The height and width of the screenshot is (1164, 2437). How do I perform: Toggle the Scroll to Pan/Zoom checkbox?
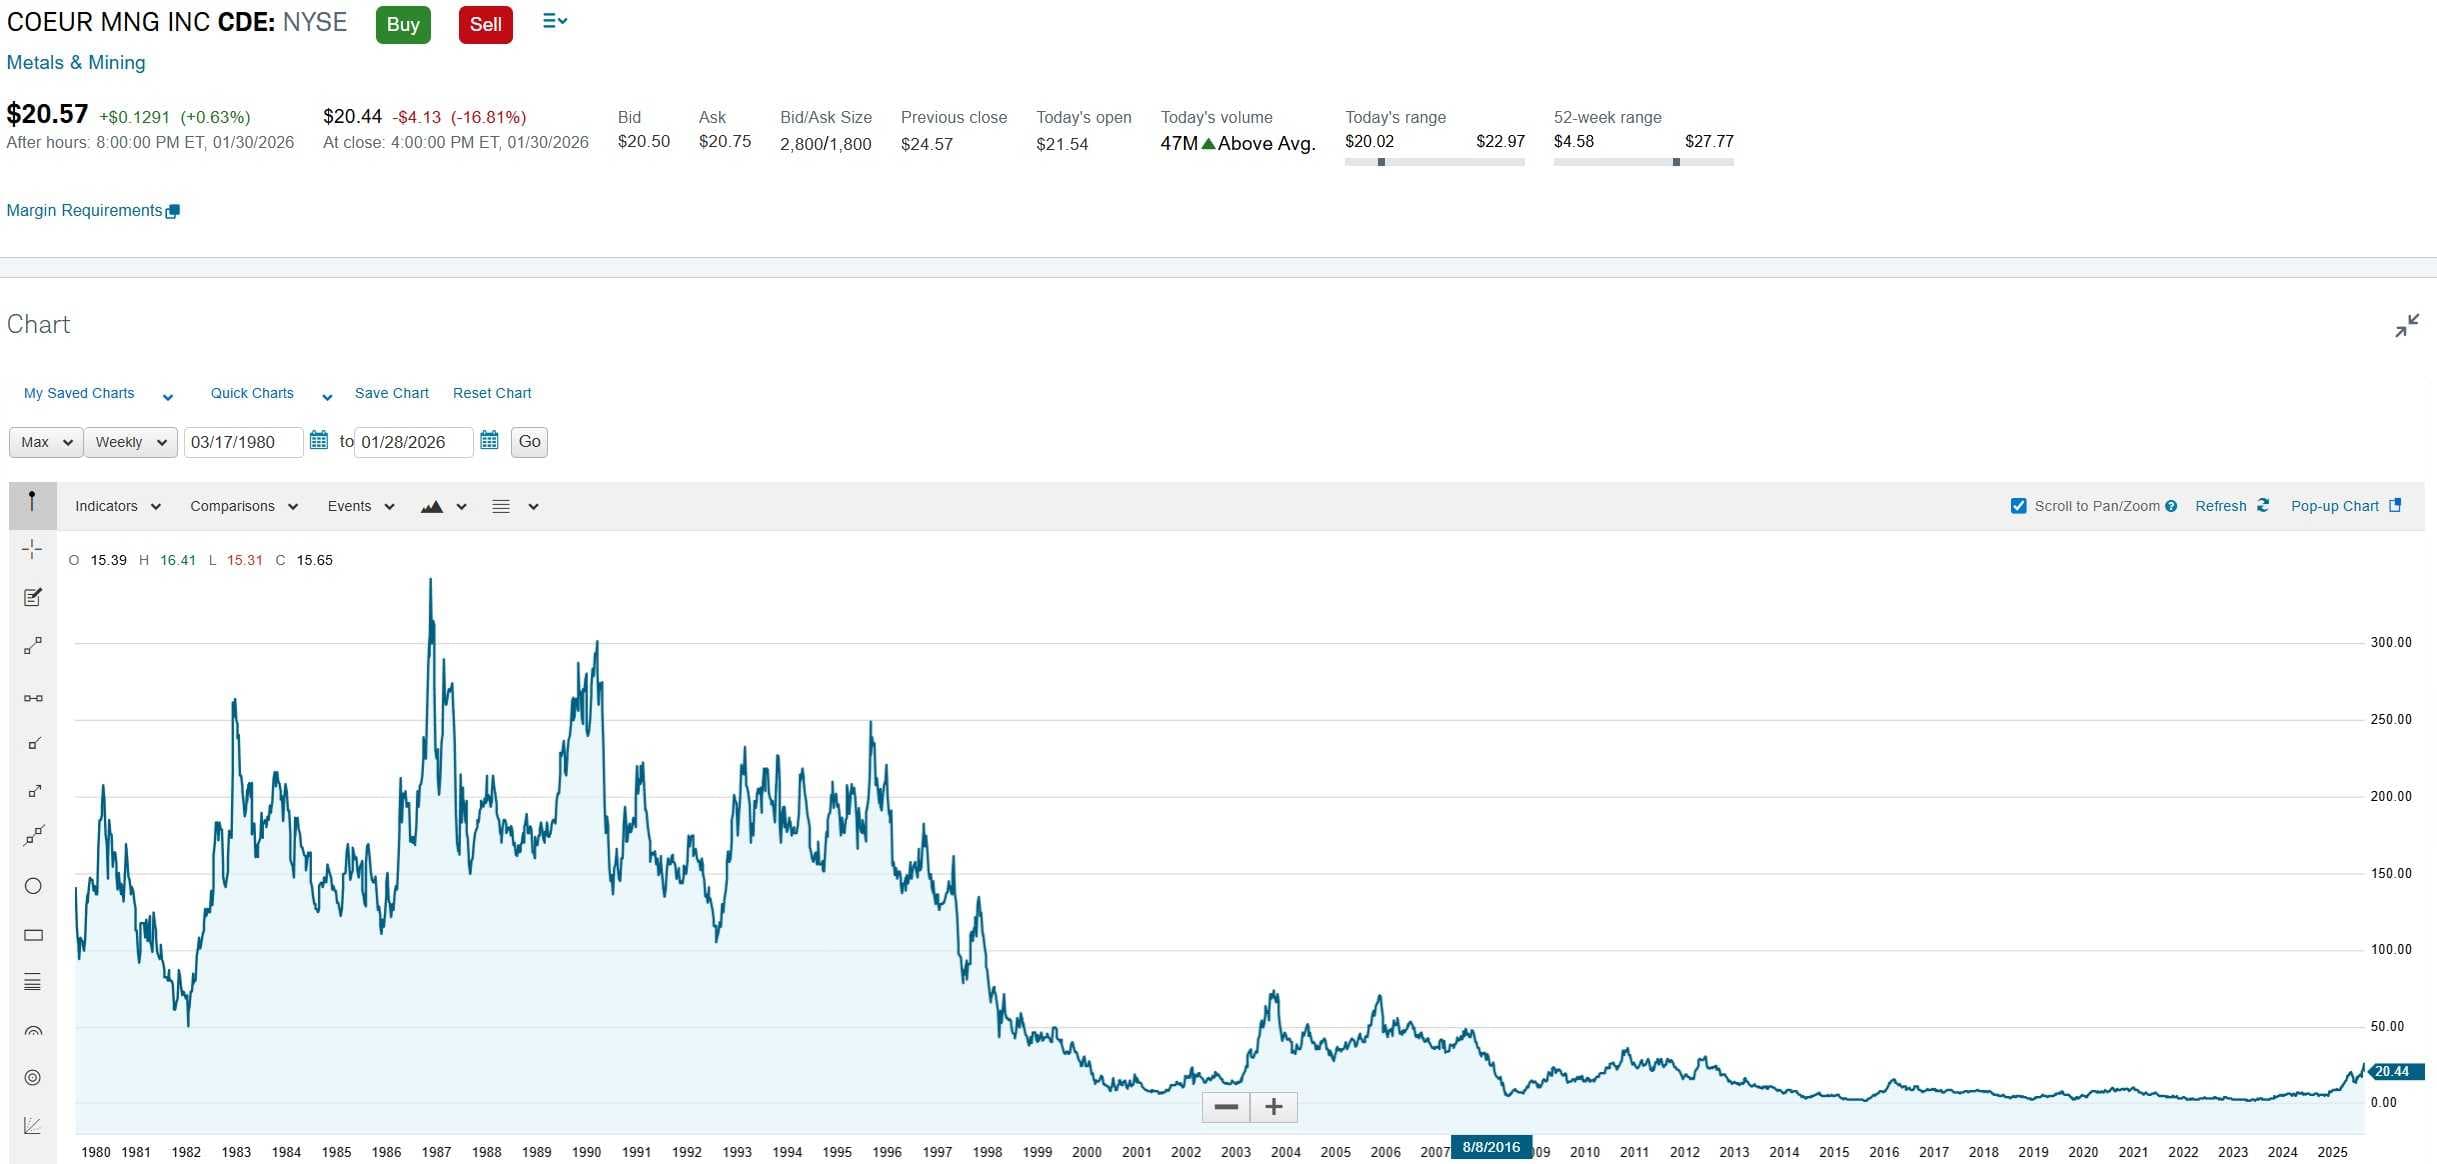click(x=2018, y=506)
